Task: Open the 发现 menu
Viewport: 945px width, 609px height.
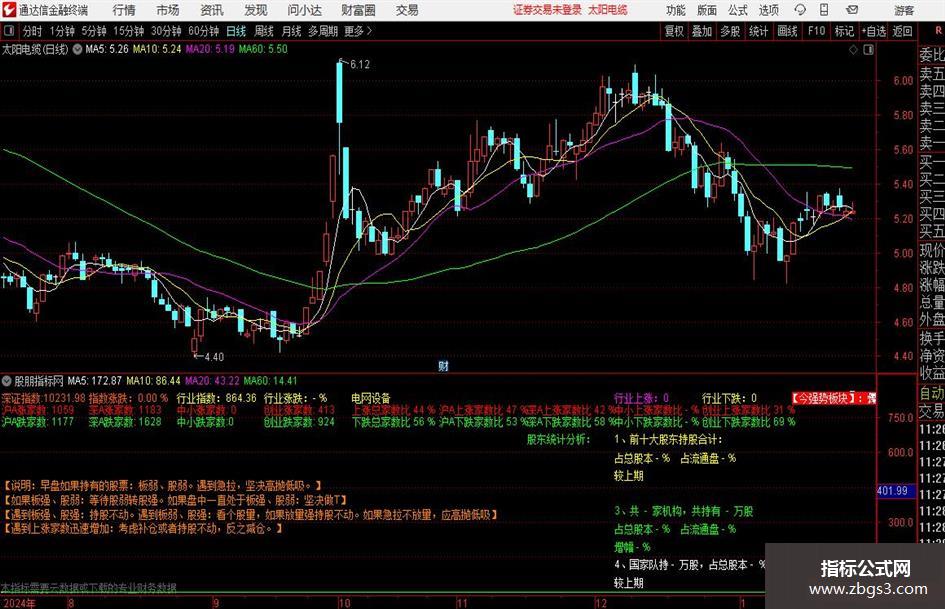Action: point(256,10)
